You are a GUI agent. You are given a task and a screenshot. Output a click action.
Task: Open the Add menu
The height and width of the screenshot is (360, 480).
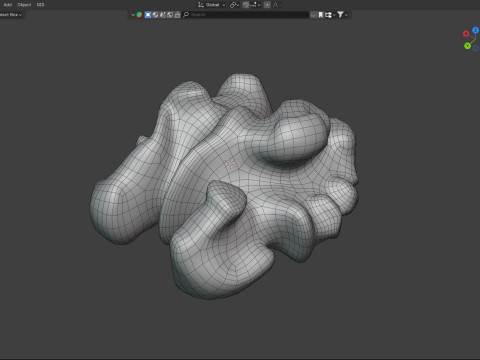[7, 5]
